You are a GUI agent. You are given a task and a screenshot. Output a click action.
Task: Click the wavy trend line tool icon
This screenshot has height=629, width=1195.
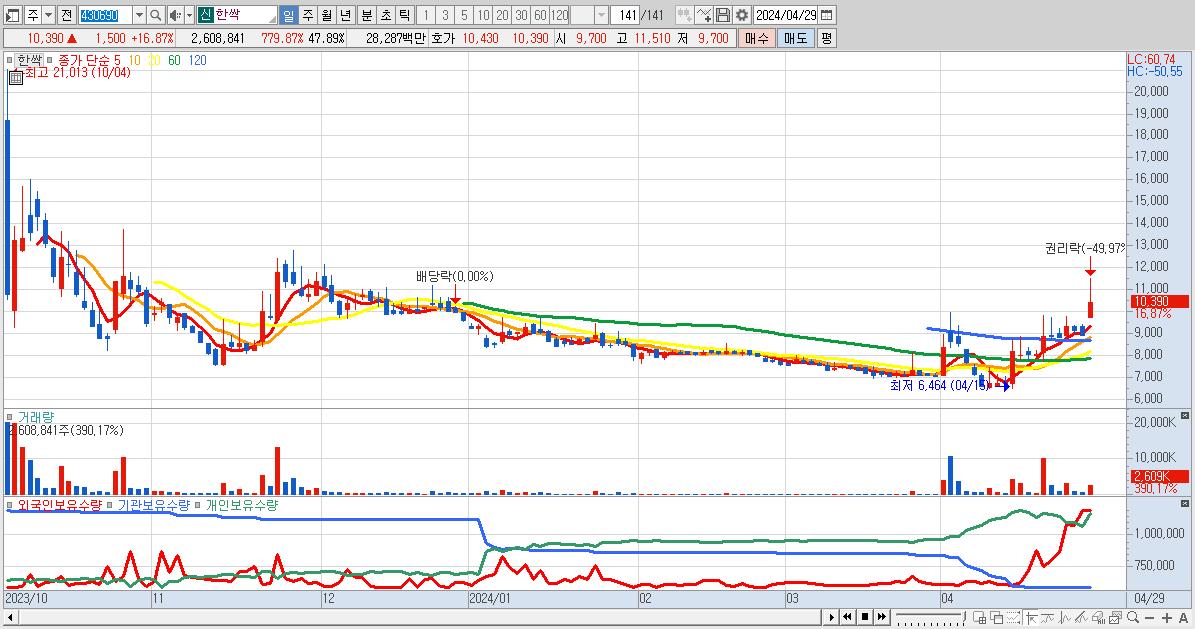pos(1048,617)
